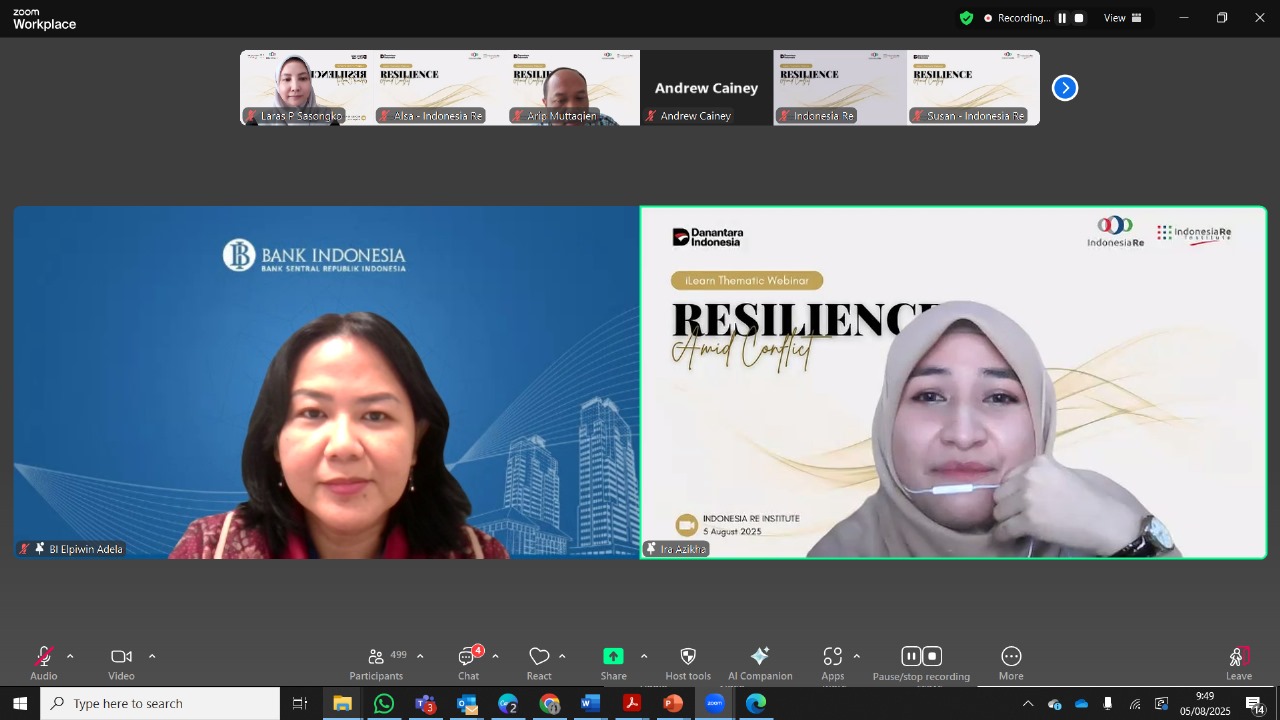This screenshot has height=720, width=1280.
Task: Toggle the Video camera
Action: (x=122, y=662)
